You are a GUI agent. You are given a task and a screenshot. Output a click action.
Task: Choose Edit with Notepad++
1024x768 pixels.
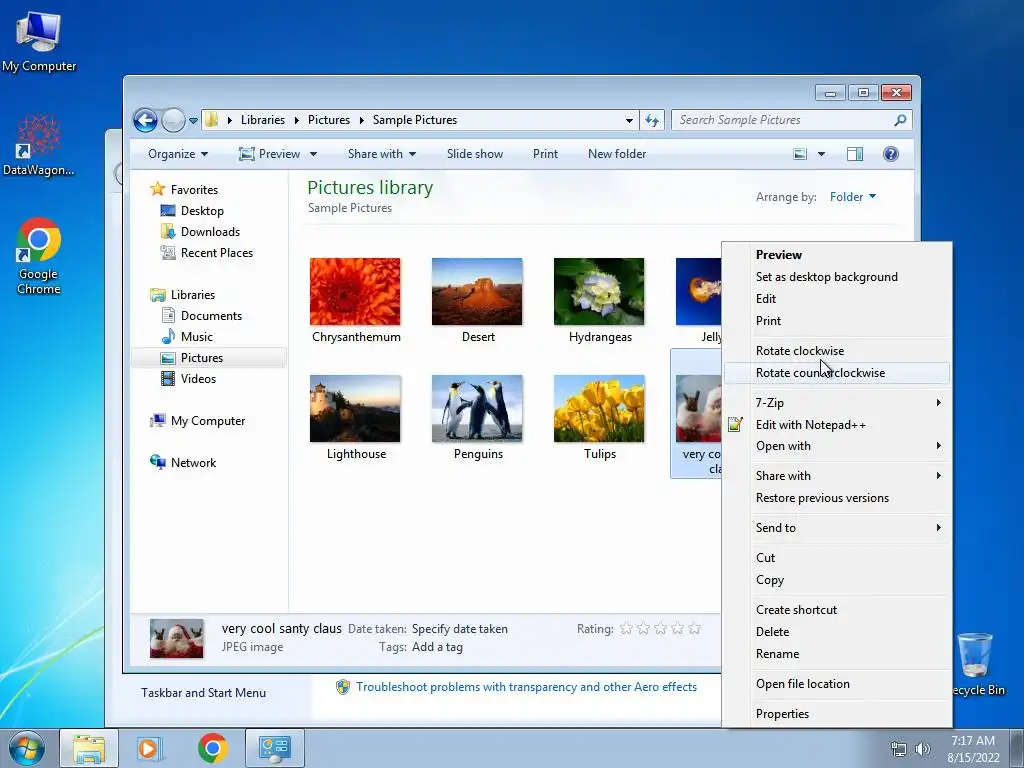point(837,424)
